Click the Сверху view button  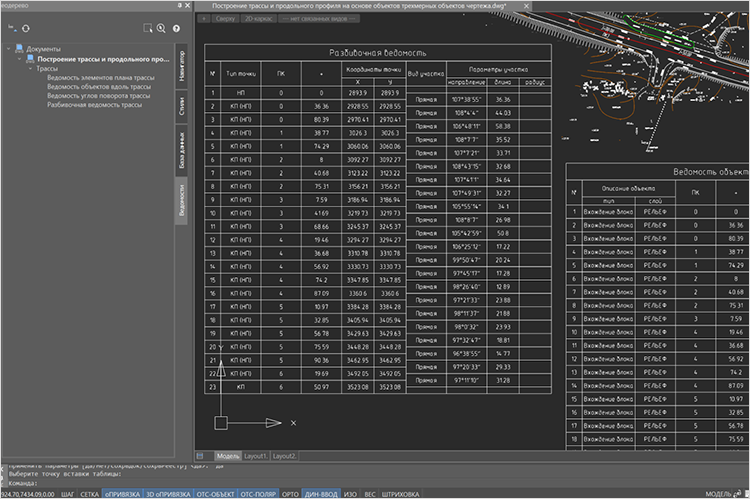coord(225,18)
